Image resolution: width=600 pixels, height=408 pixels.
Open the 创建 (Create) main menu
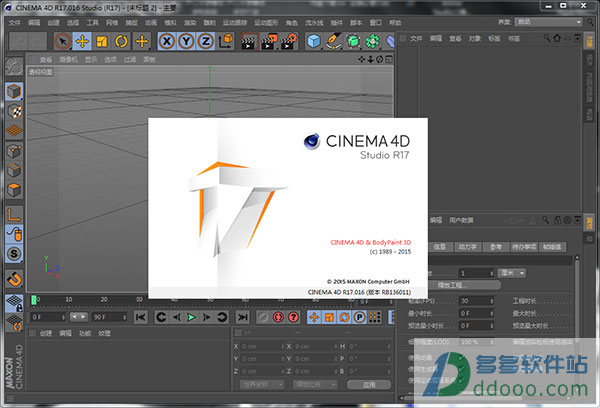click(x=54, y=23)
